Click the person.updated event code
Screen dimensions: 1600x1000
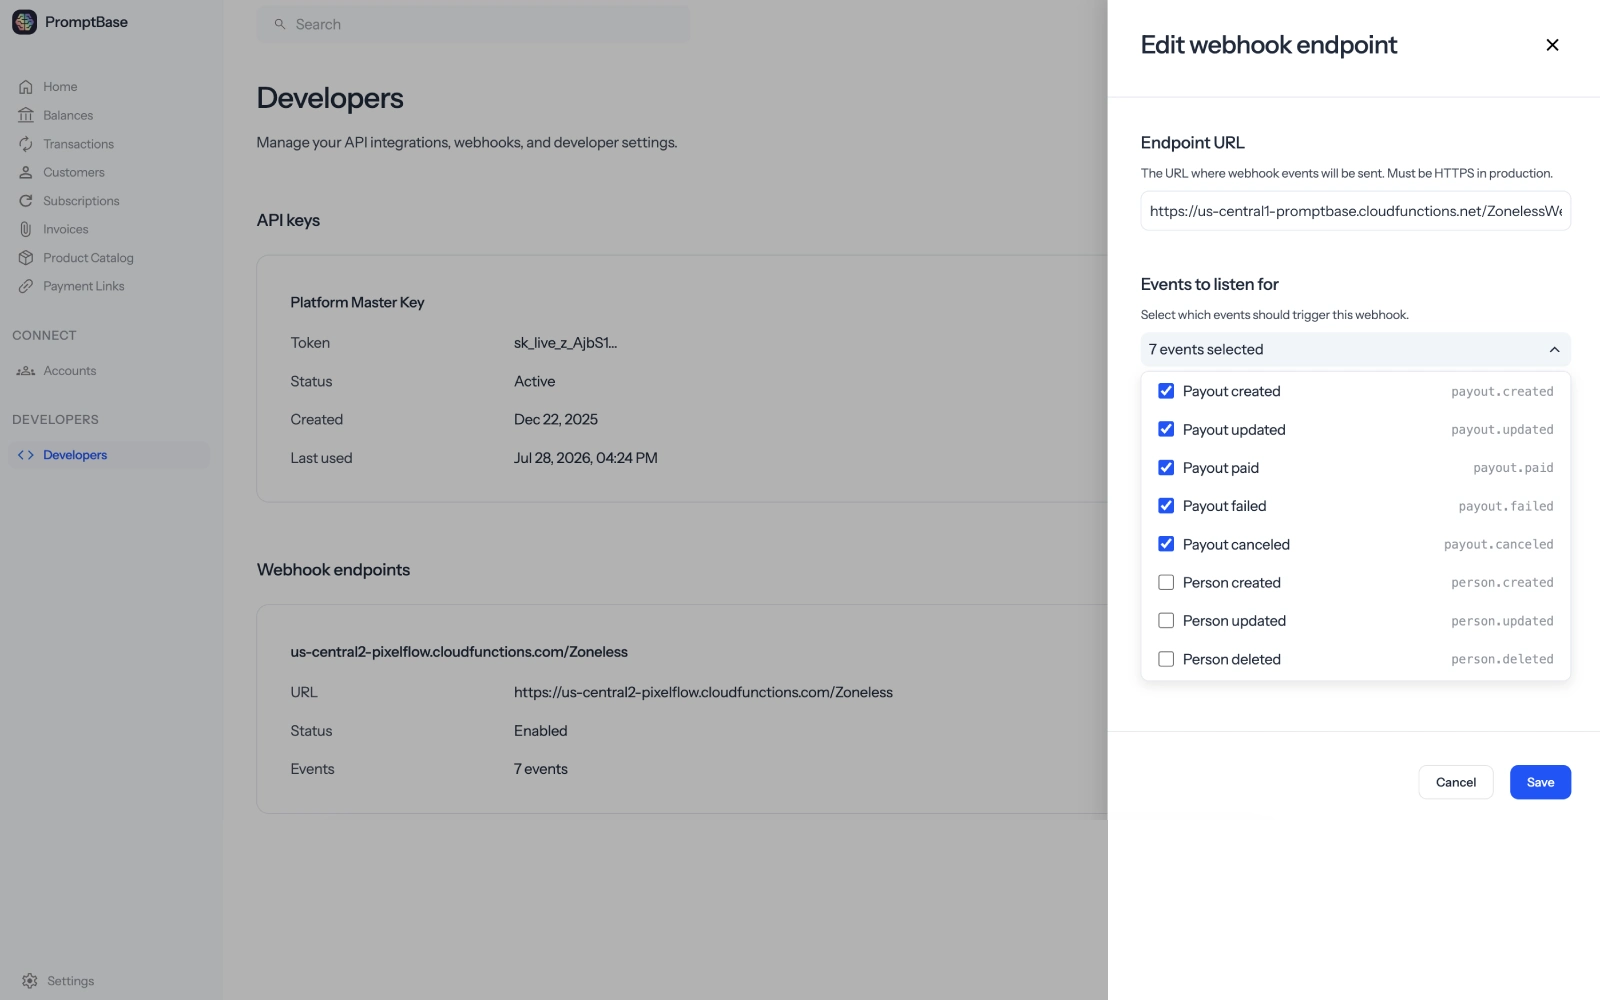click(1502, 621)
